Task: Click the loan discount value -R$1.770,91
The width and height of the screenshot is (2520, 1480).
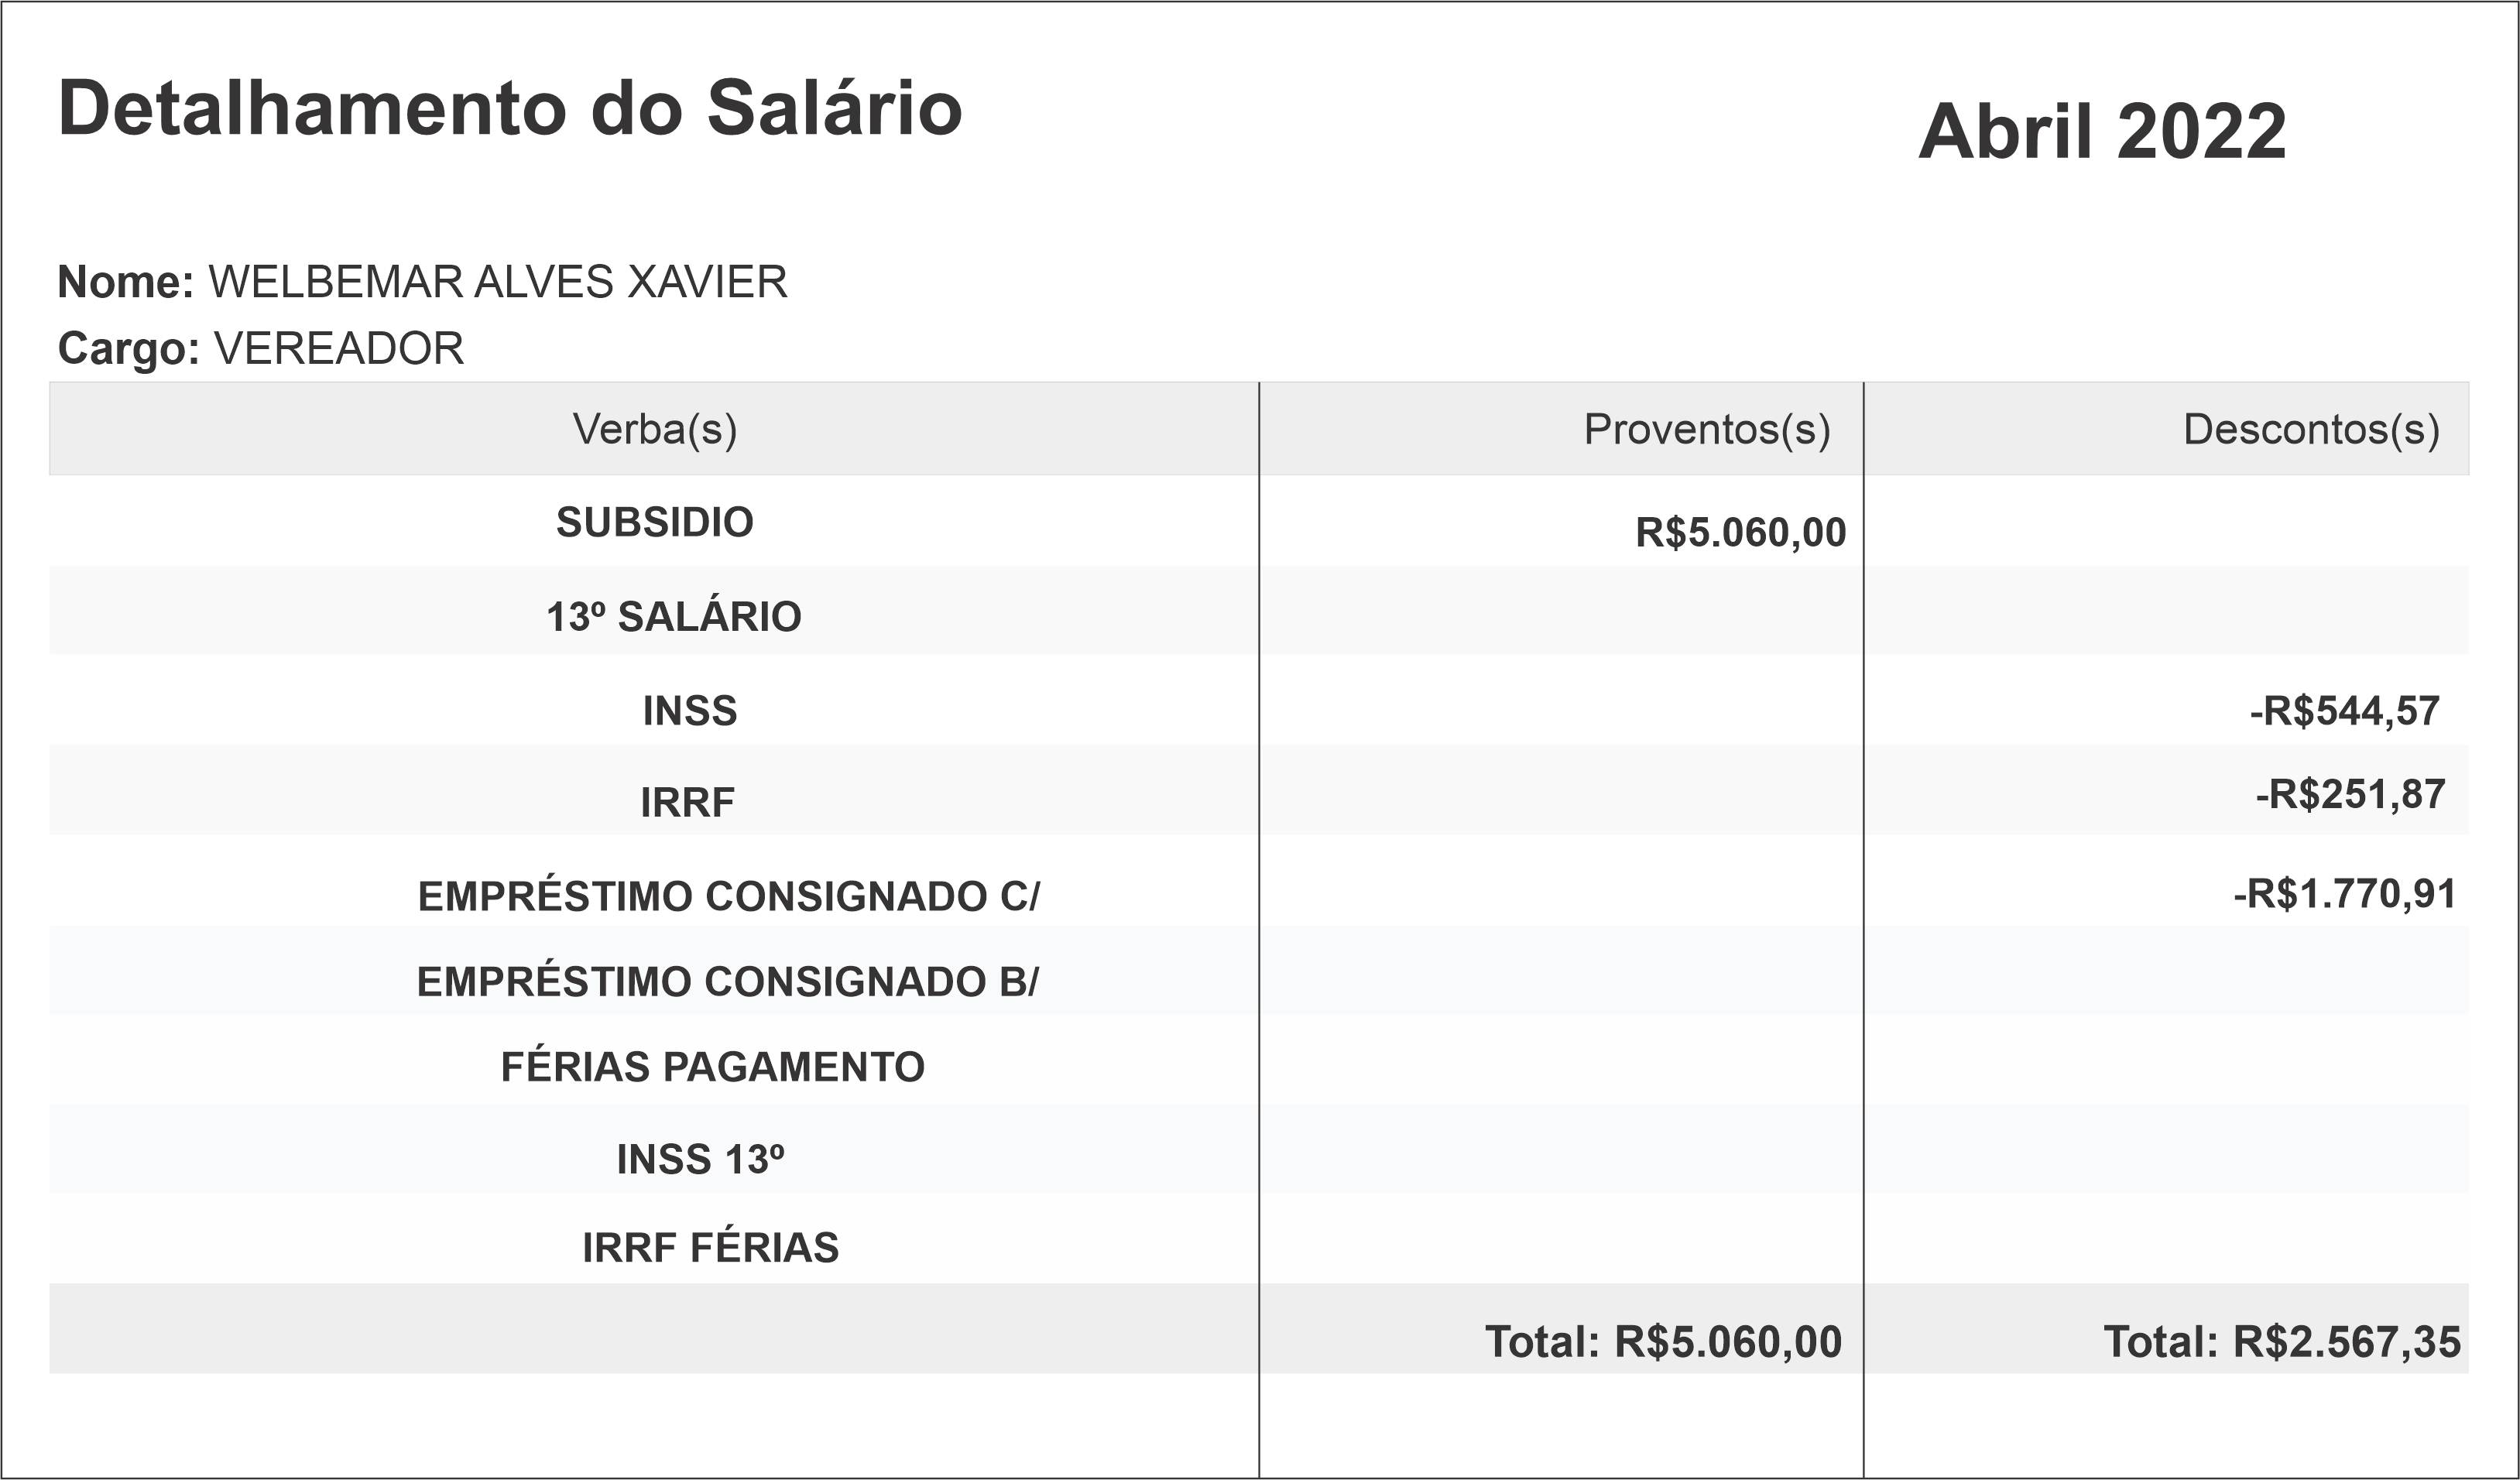Action: (x=2344, y=894)
